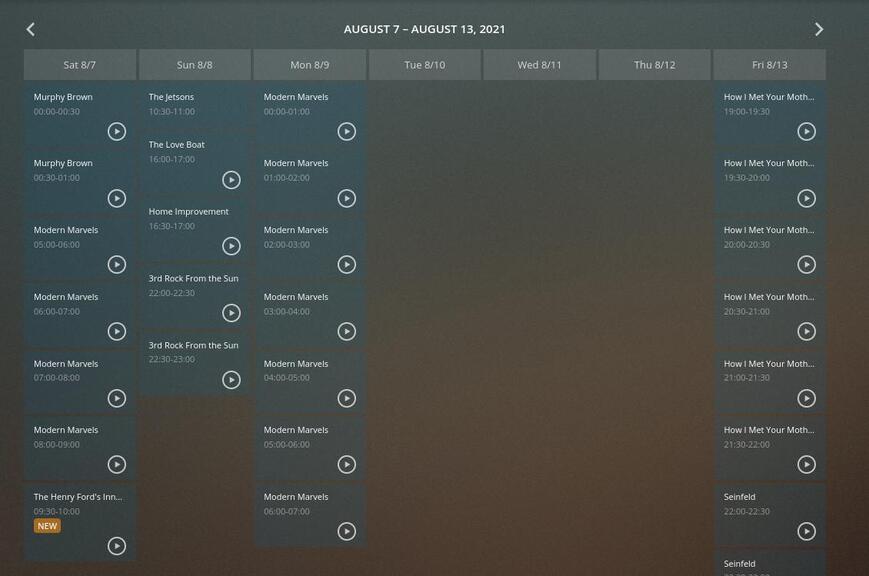Play Seinfeld 22:00-22:30 on Friday

click(x=806, y=532)
